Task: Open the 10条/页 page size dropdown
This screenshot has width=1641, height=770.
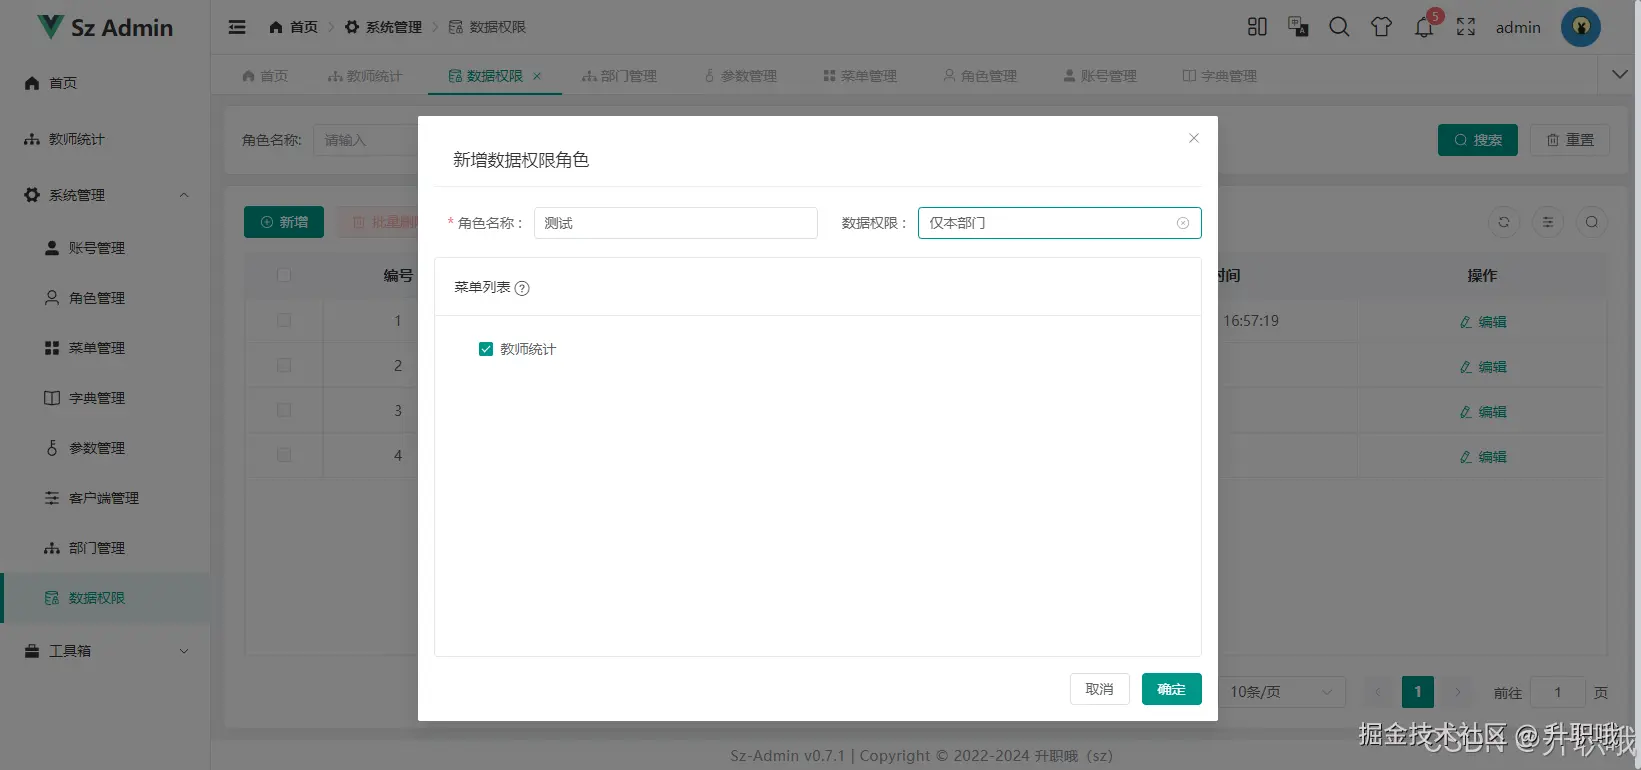Action: click(1282, 692)
